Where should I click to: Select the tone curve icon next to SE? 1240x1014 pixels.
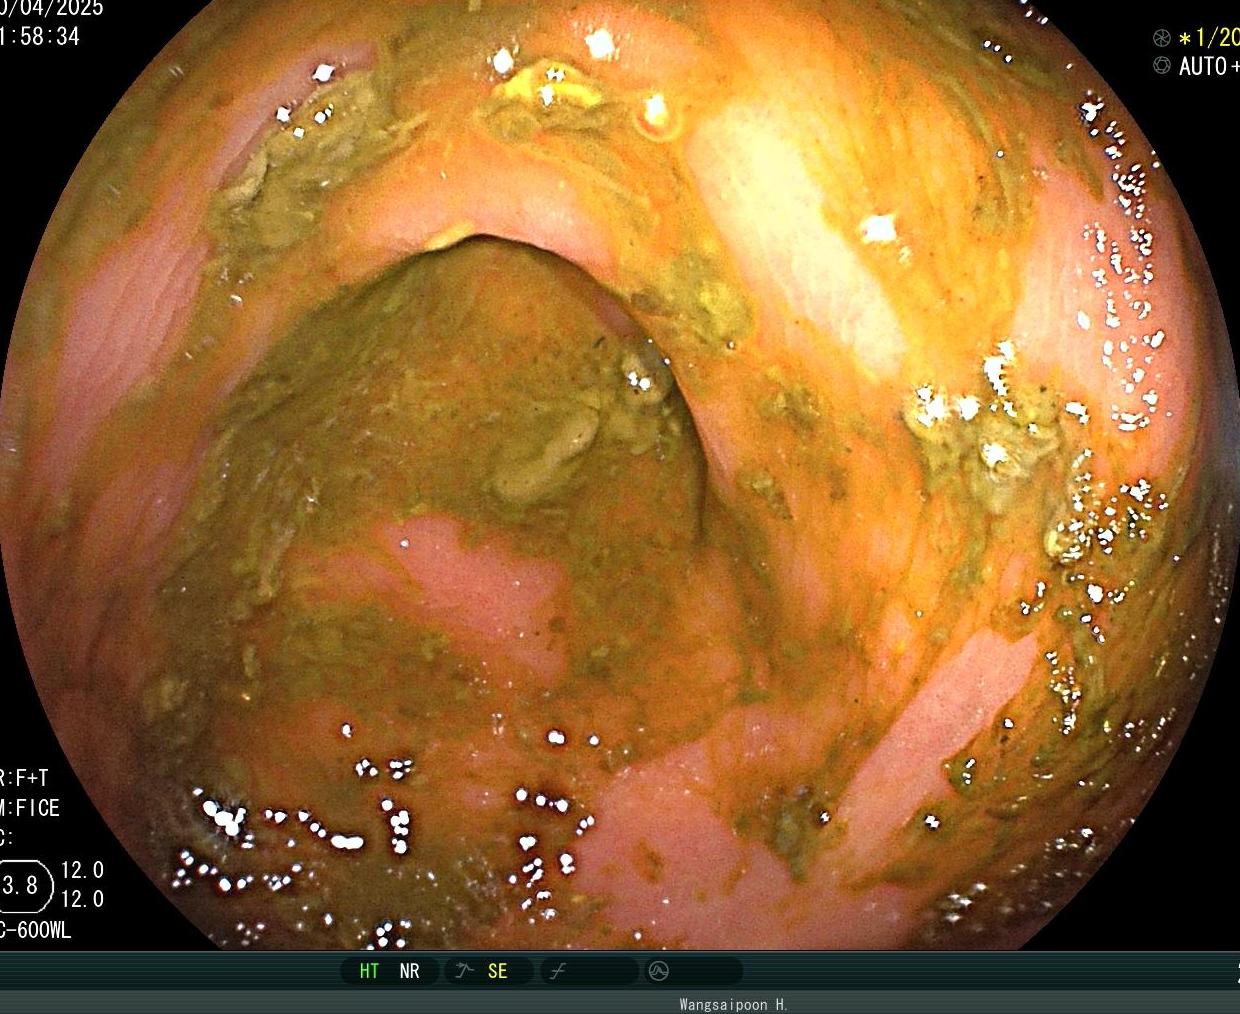tap(464, 971)
